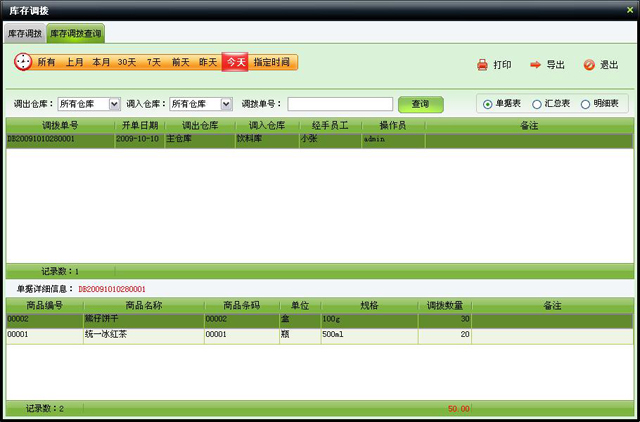This screenshot has height=422, width=640.
Task: Filter by 7天 date range
Action: tap(154, 62)
